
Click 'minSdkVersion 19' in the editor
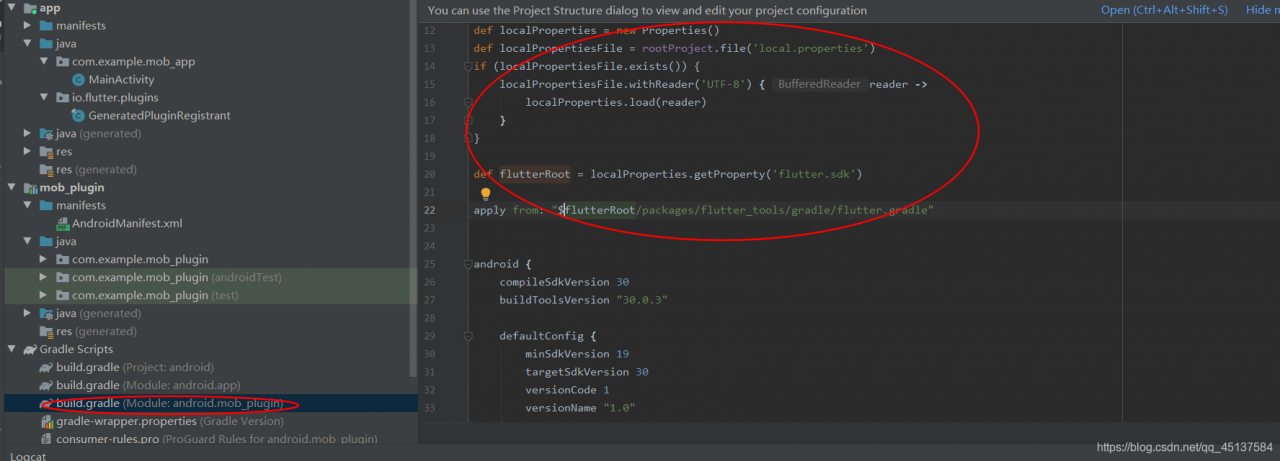(577, 354)
